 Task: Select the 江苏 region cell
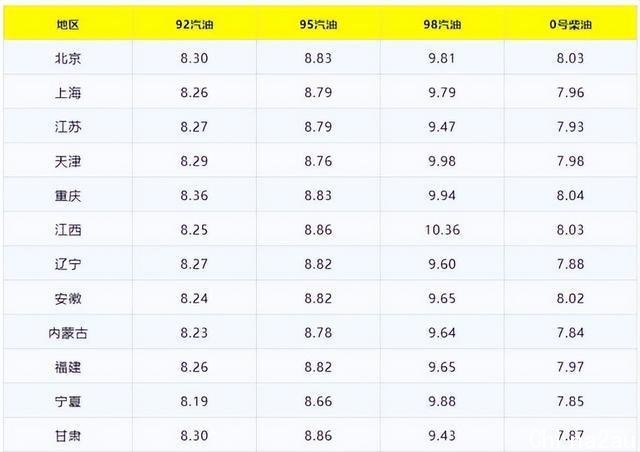coord(68,127)
